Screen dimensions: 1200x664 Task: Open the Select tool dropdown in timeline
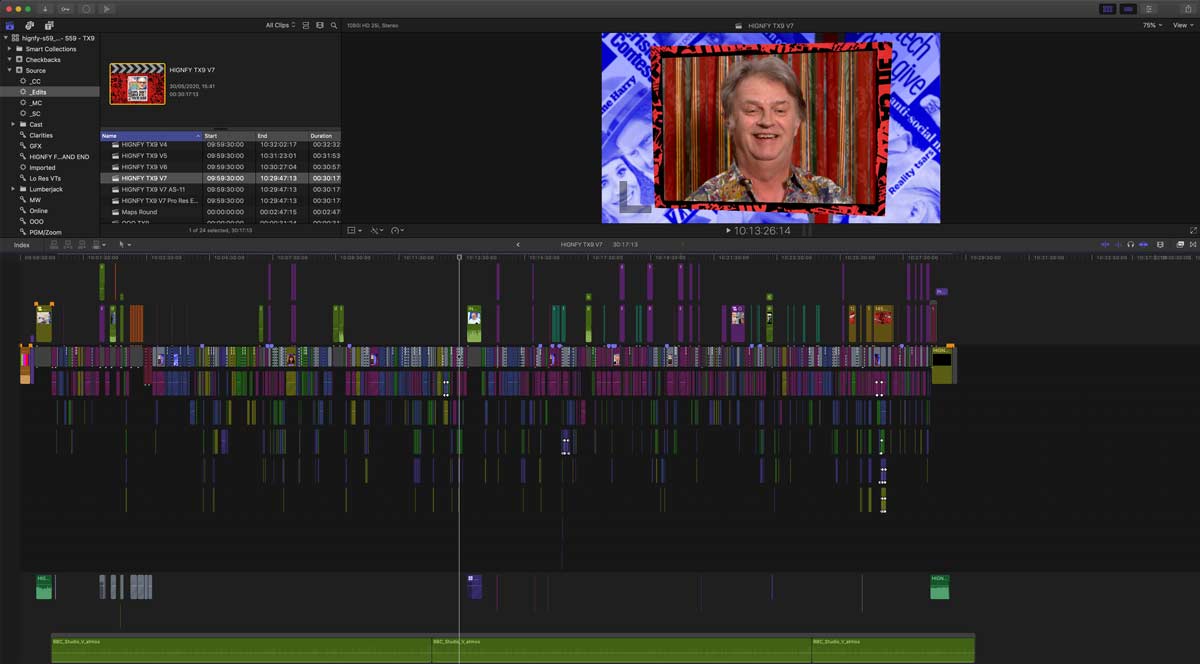tap(124, 244)
